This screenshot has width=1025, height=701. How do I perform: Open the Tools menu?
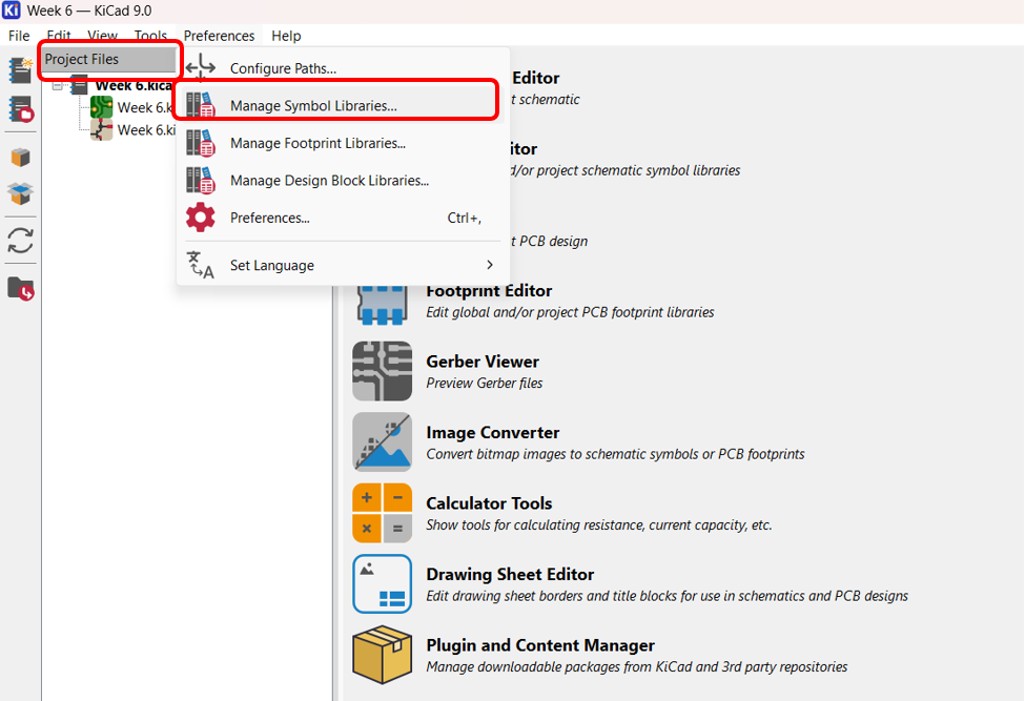[151, 35]
